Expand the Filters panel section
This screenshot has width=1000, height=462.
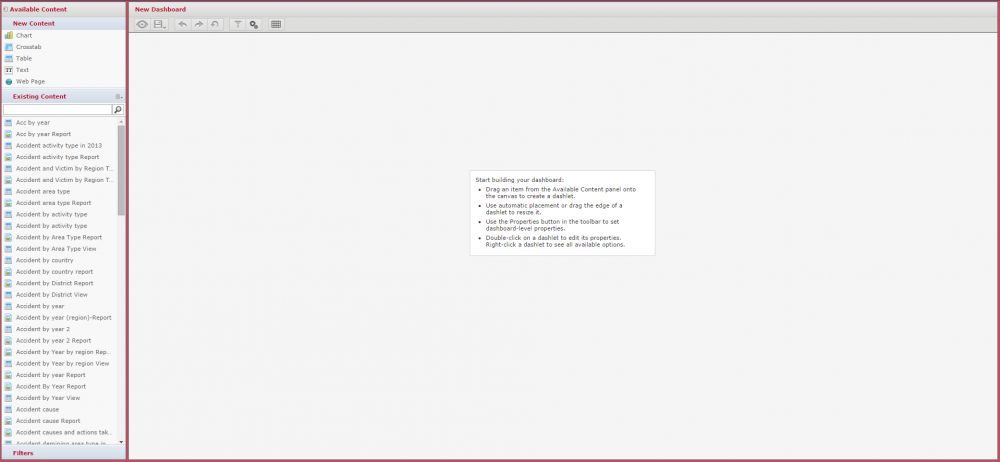tap(23, 453)
